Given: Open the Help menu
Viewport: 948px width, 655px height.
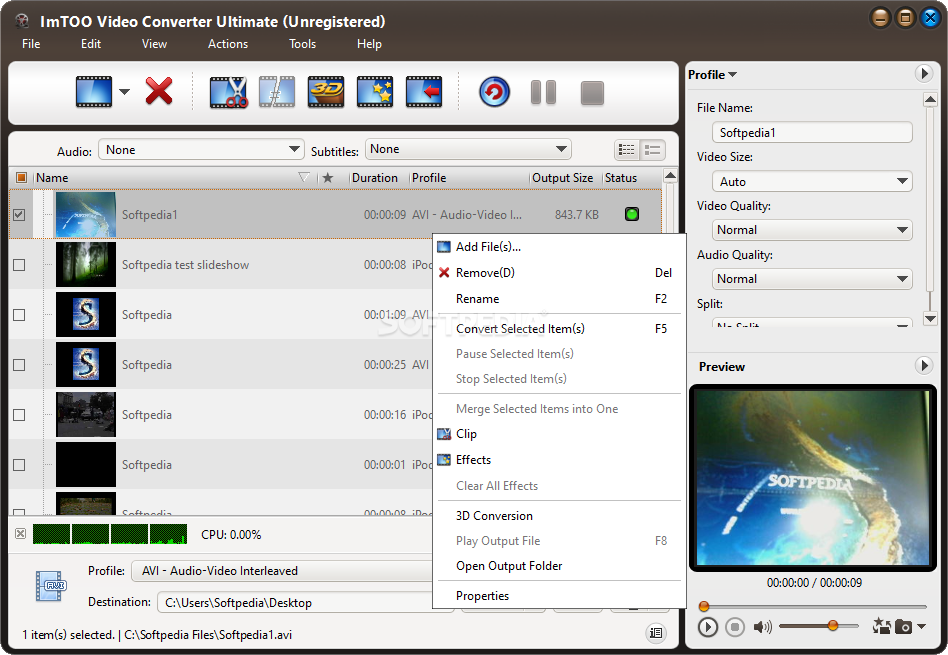Looking at the screenshot, I should click(369, 44).
